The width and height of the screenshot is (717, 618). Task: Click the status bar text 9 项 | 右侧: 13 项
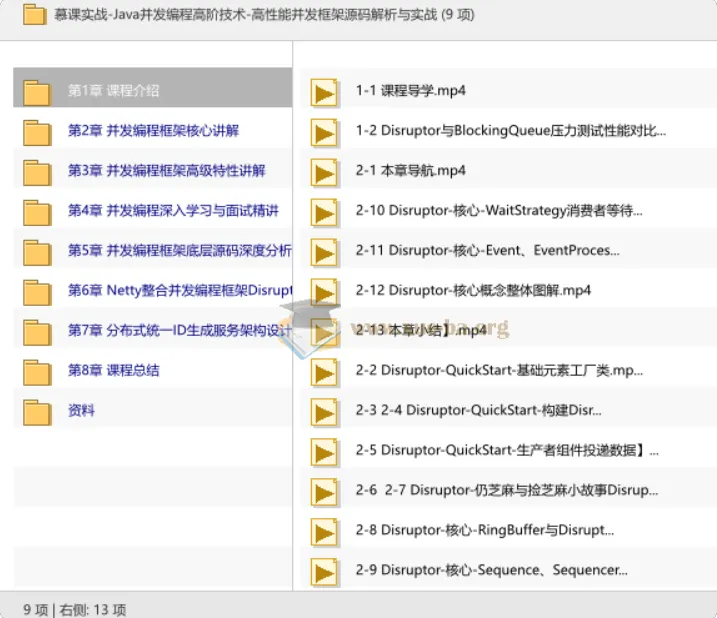[75, 609]
